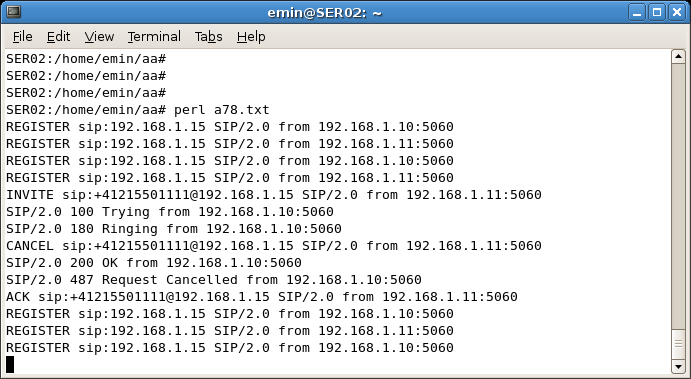Image resolution: width=691 pixels, height=379 pixels.
Task: Open the Help menu
Action: [x=251, y=37]
